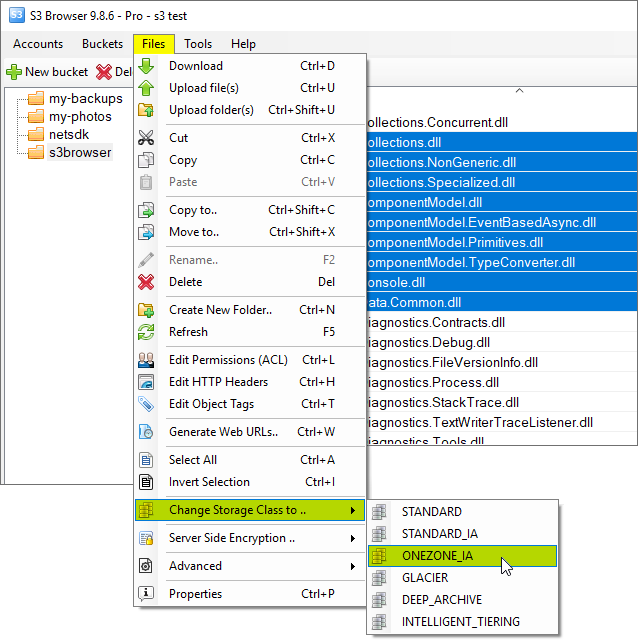Screen dimensions: 638x640
Task: Click the New bucket button label
Action: pos(56,72)
